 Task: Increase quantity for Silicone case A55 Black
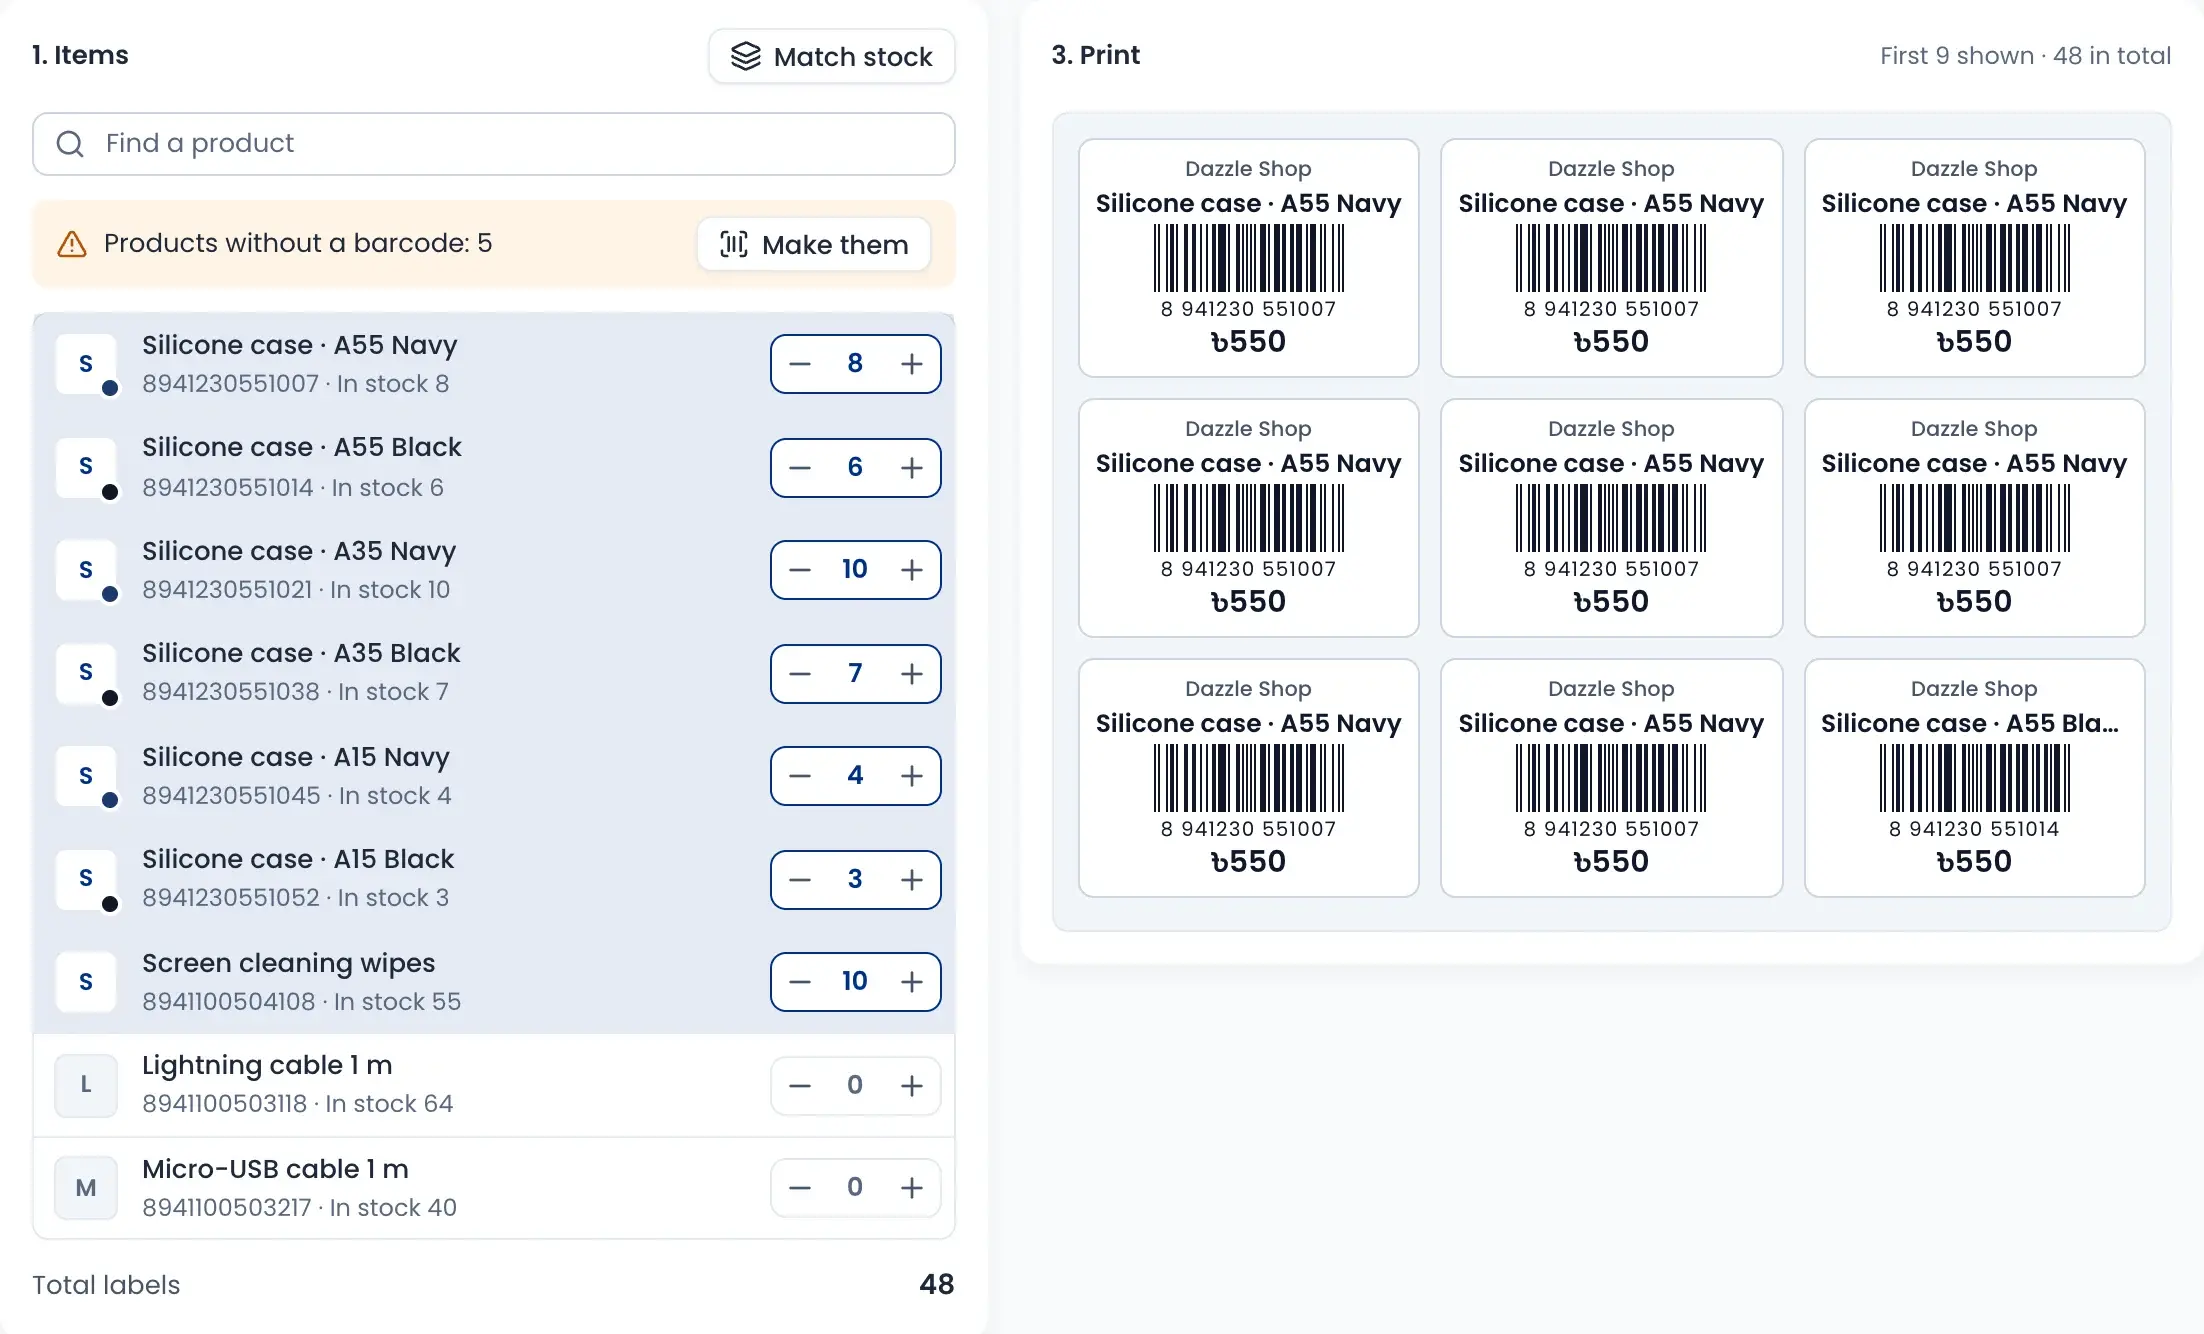click(911, 468)
